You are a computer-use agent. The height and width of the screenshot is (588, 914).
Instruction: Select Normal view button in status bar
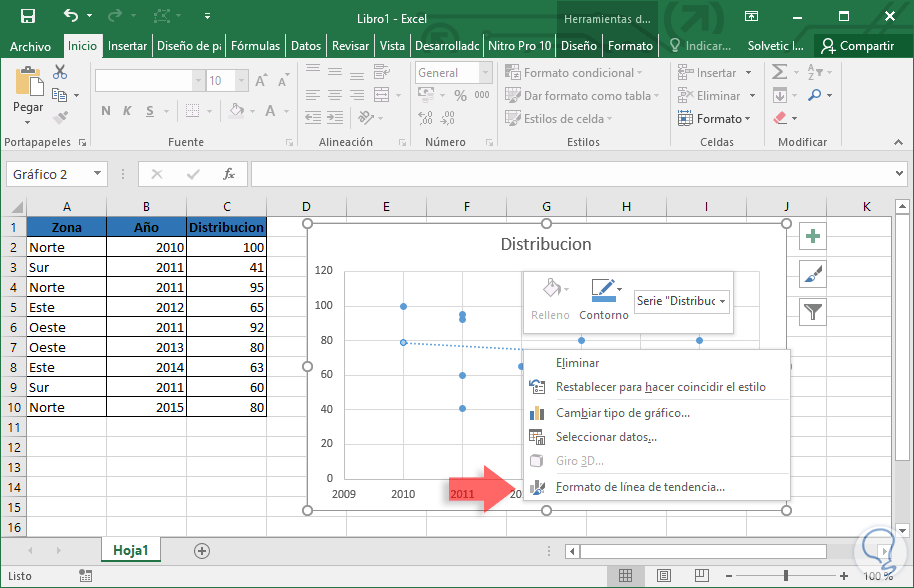tap(625, 576)
